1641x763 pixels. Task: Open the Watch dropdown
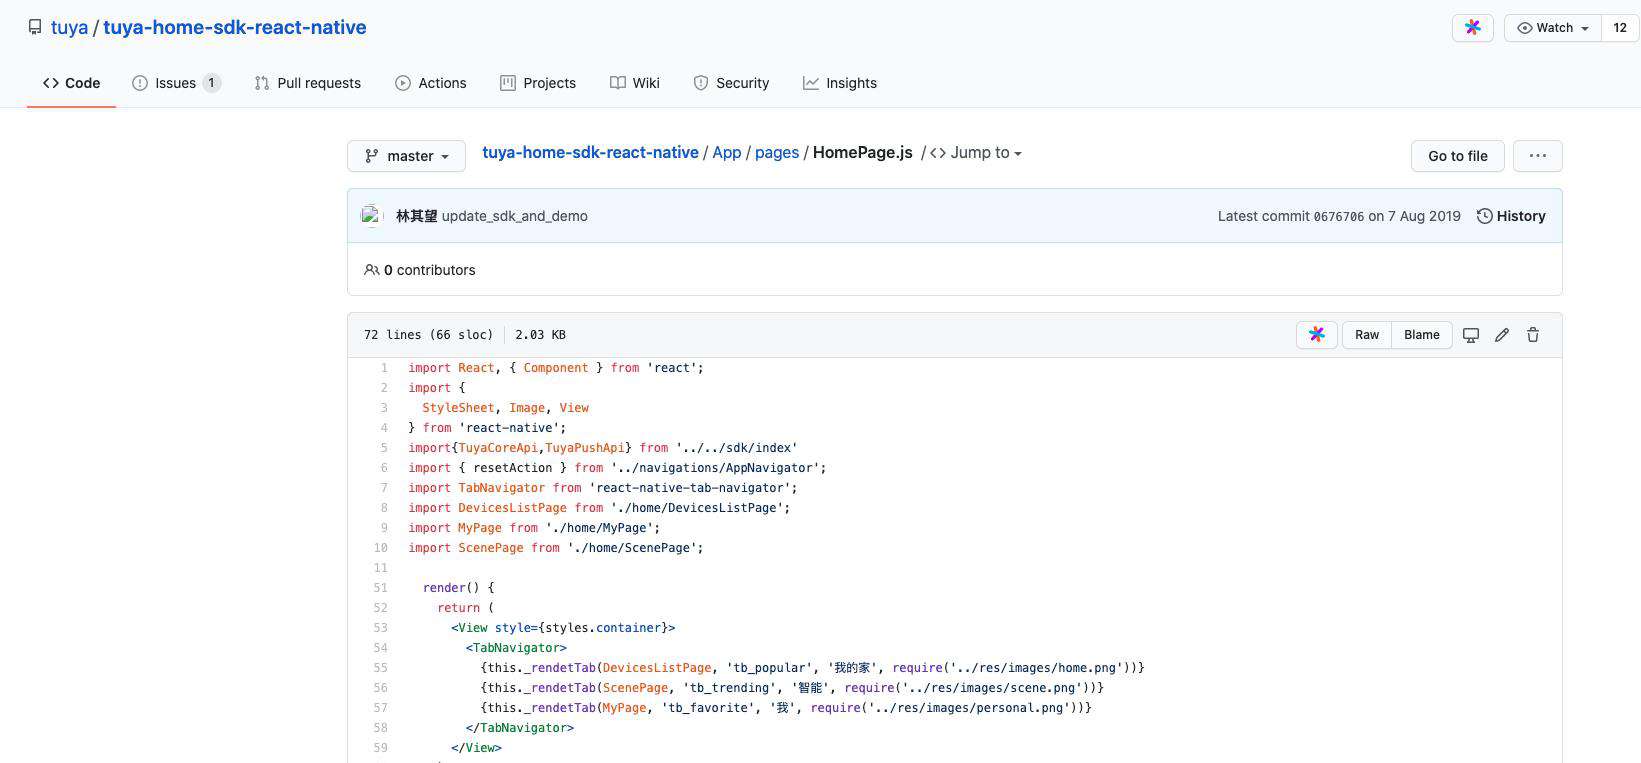click(1553, 28)
